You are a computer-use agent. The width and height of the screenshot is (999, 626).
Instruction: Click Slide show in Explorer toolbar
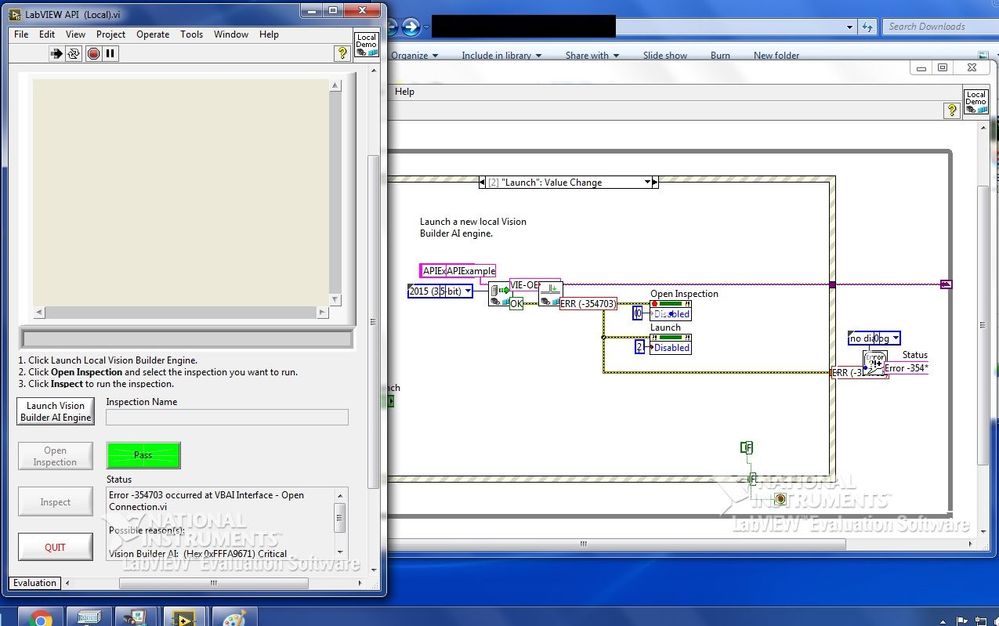click(x=665, y=55)
